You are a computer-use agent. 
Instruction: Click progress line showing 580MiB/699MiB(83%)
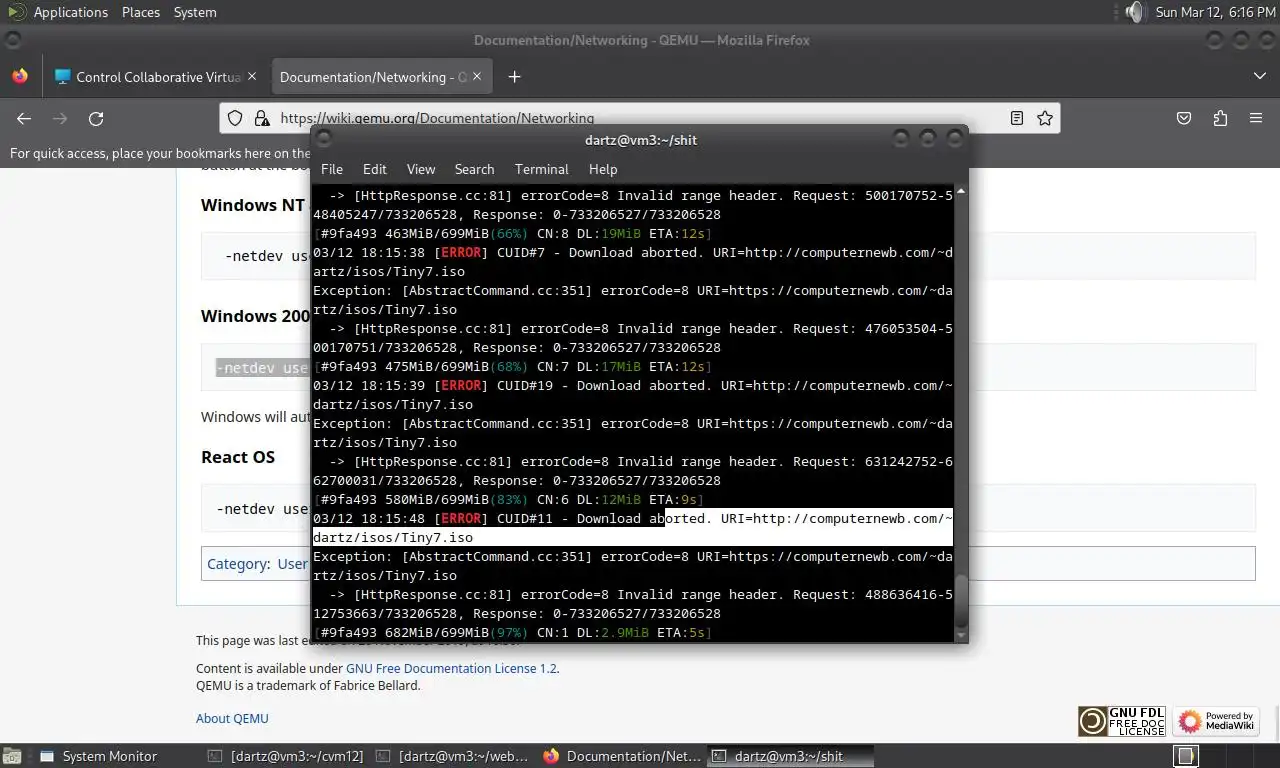pyautogui.click(x=508, y=499)
